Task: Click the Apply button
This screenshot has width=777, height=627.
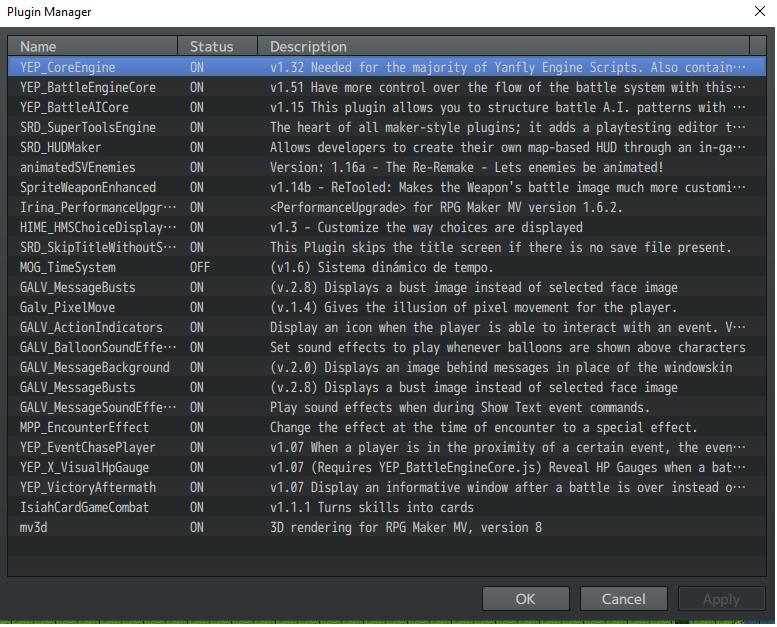Action: pyautogui.click(x=722, y=599)
